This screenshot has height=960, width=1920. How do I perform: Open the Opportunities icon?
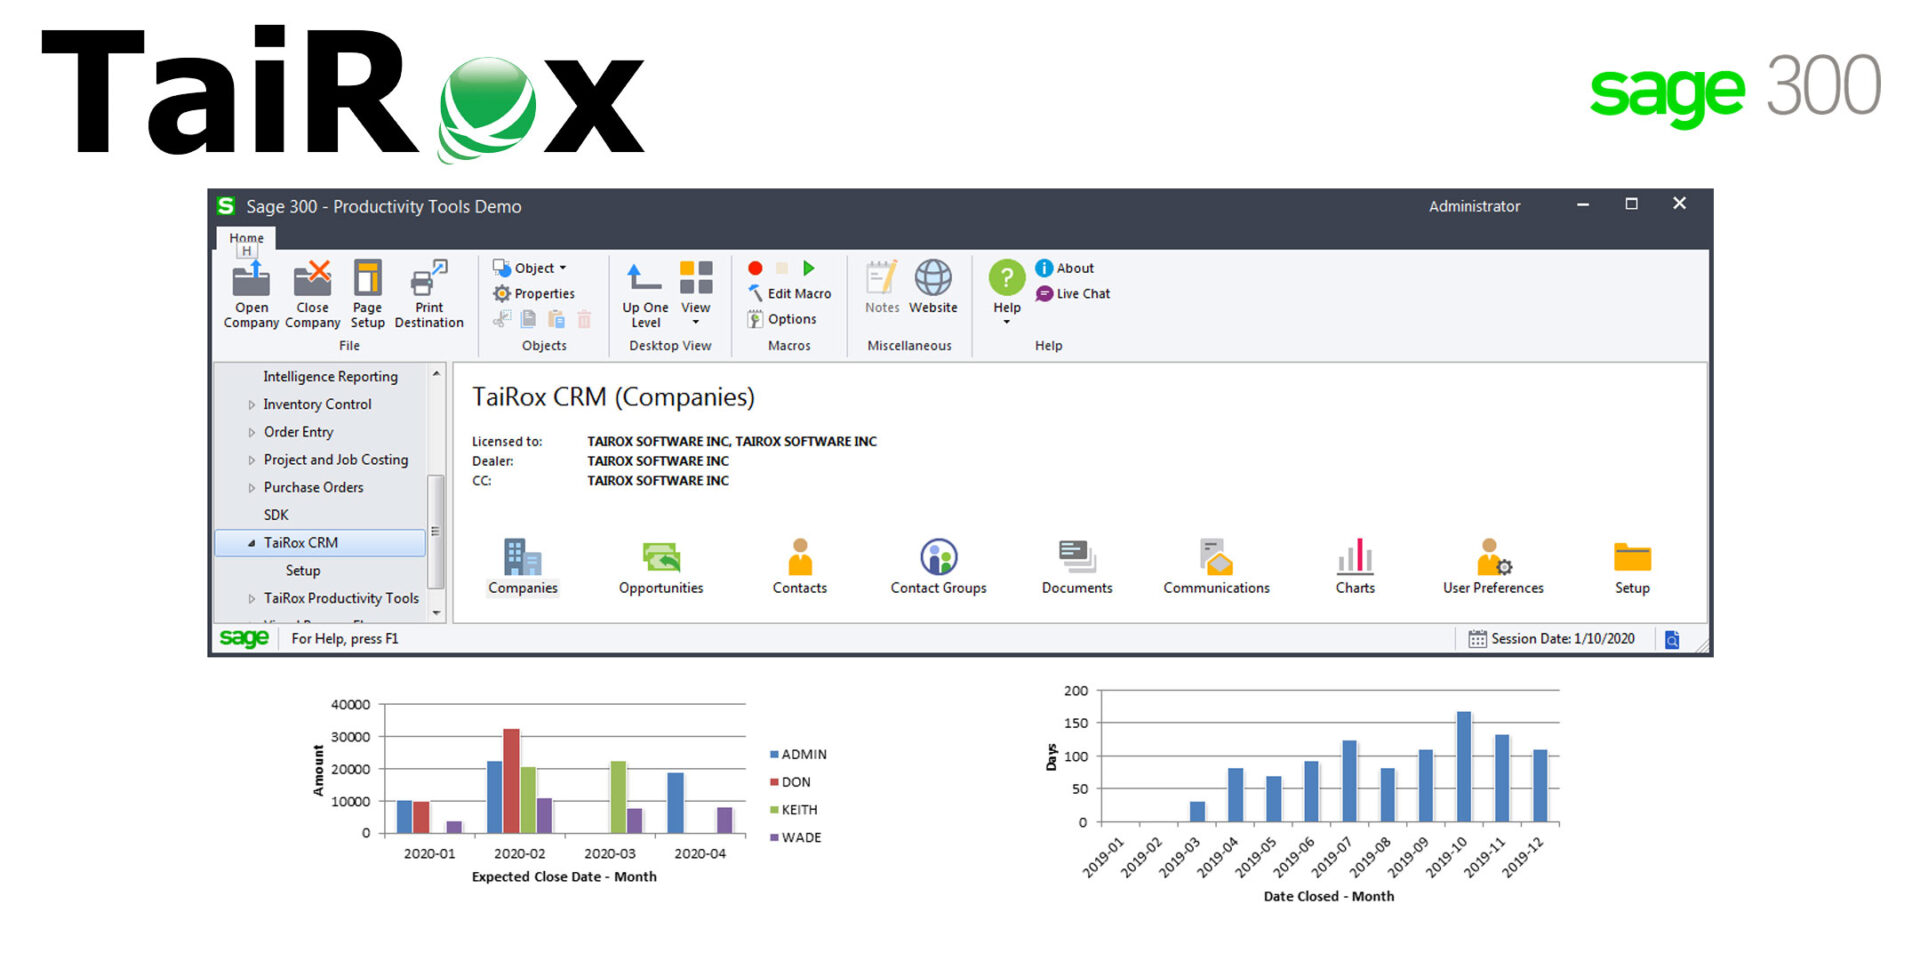pyautogui.click(x=660, y=559)
